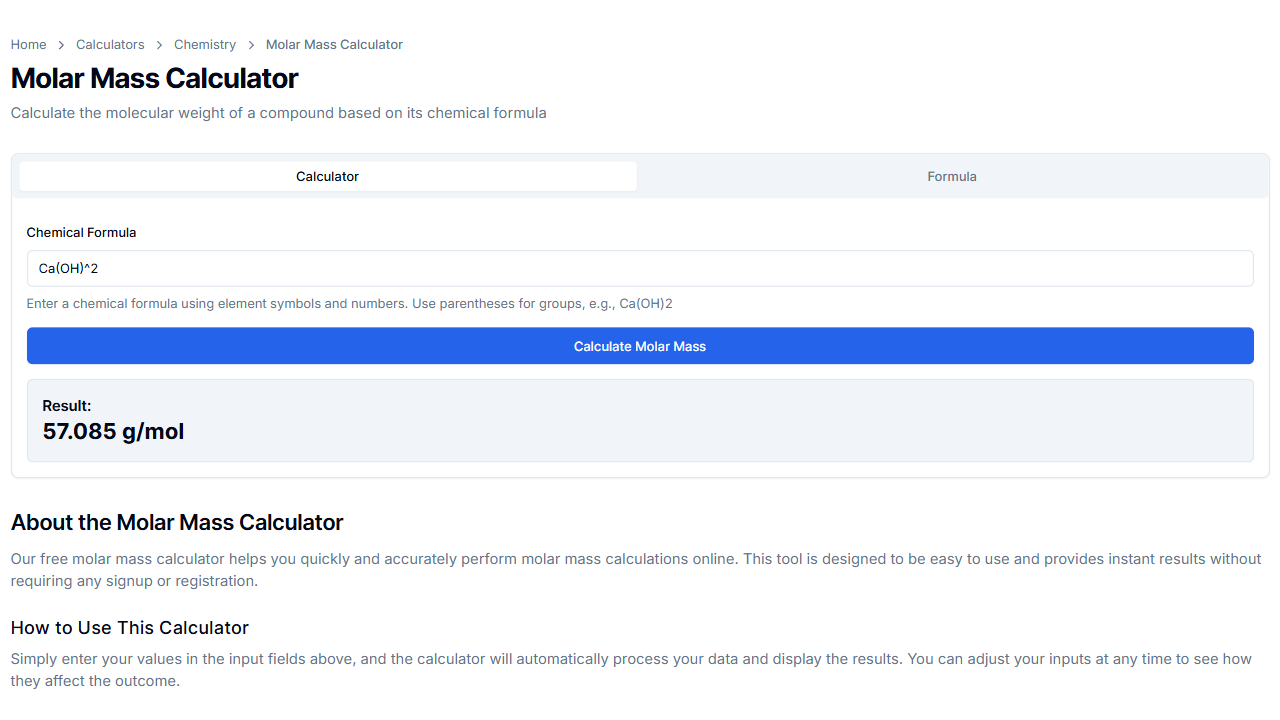The width and height of the screenshot is (1280, 720).
Task: Click the subtitle about calculating molecular weight
Action: point(278,113)
